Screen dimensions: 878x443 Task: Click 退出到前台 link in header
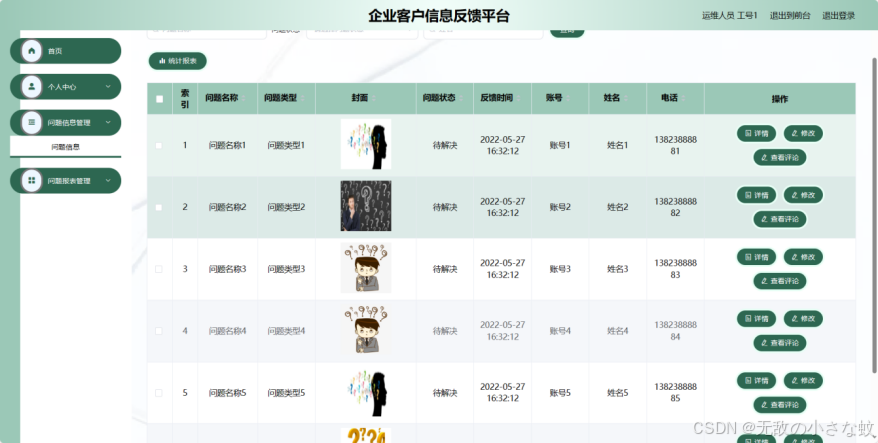point(790,16)
